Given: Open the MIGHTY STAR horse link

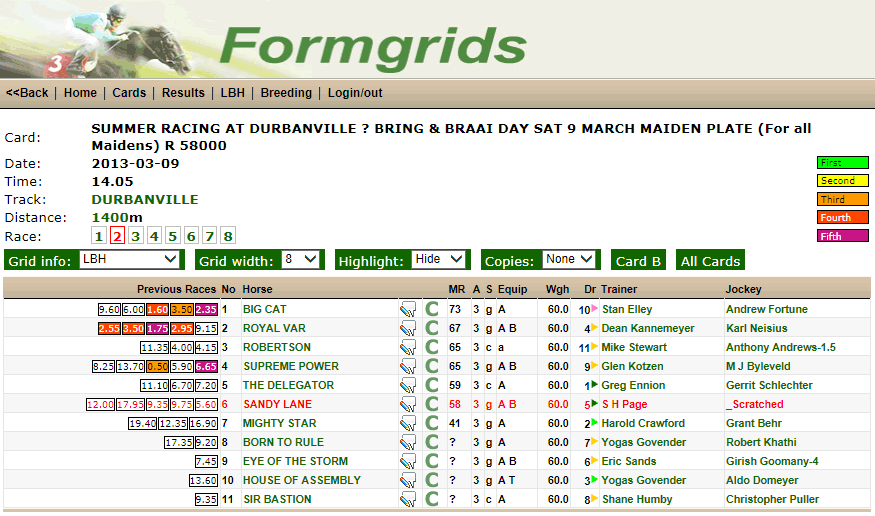Looking at the screenshot, I should (x=280, y=423).
